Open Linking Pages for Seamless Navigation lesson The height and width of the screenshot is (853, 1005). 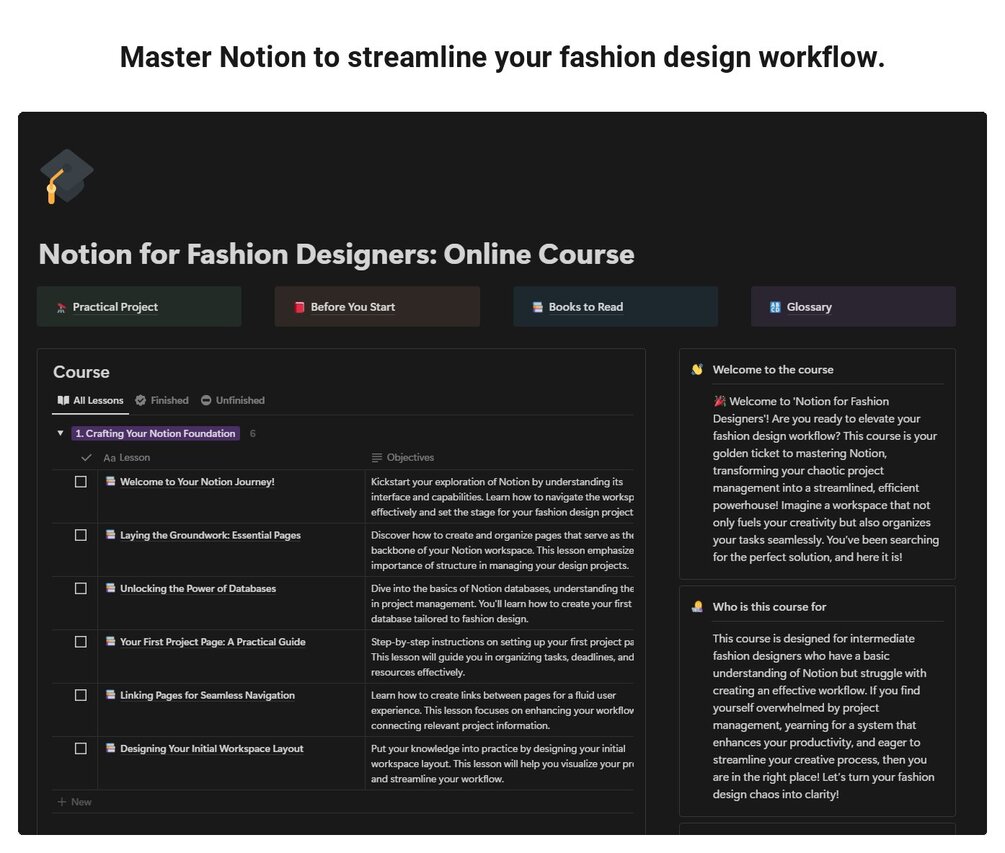[x=208, y=695]
